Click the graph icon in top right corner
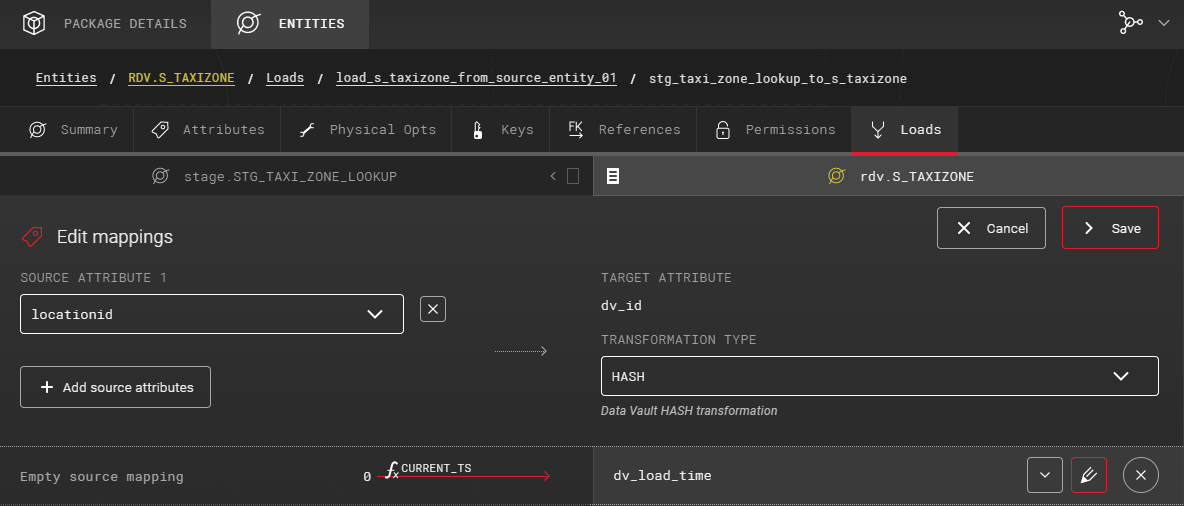Viewport: 1184px width, 506px height. [x=1131, y=24]
